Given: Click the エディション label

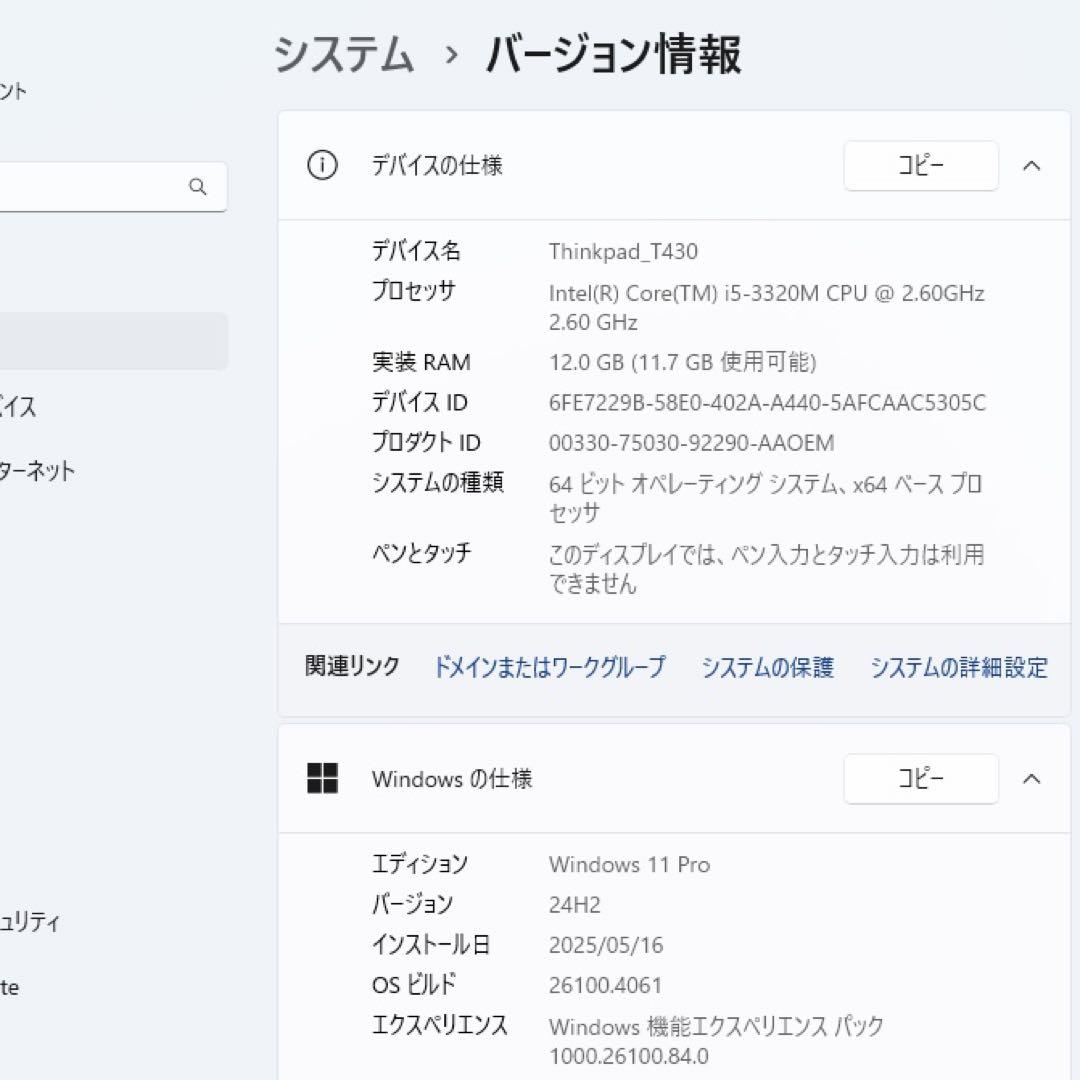Looking at the screenshot, I should coord(420,864).
